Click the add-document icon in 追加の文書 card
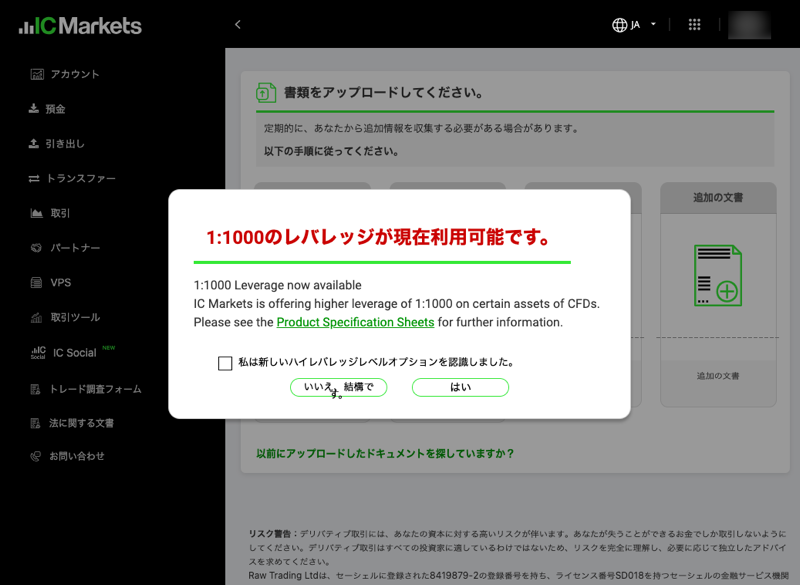The height and width of the screenshot is (585, 800). (x=717, y=275)
